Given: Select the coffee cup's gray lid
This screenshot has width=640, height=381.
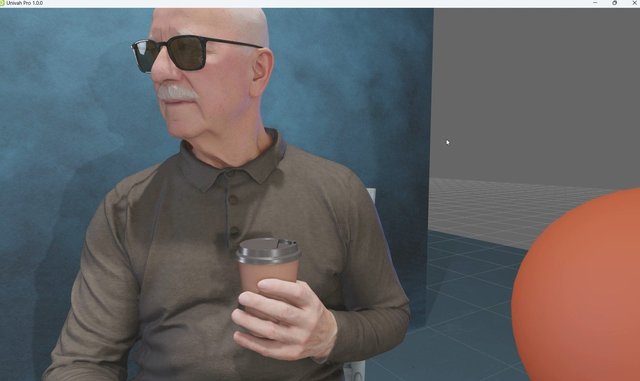Looking at the screenshot, I should (x=268, y=250).
